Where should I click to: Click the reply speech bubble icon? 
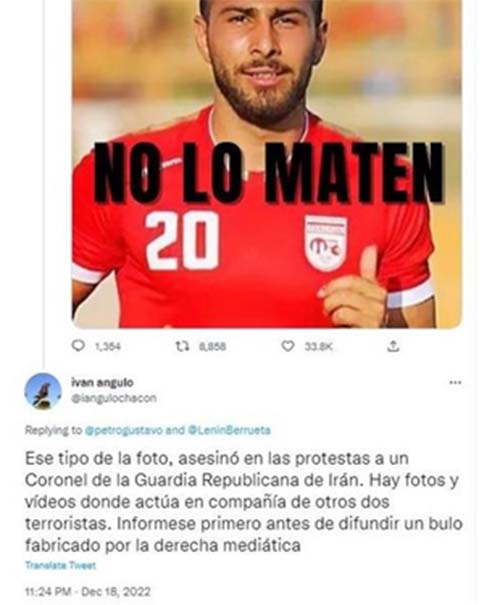[x=78, y=345]
